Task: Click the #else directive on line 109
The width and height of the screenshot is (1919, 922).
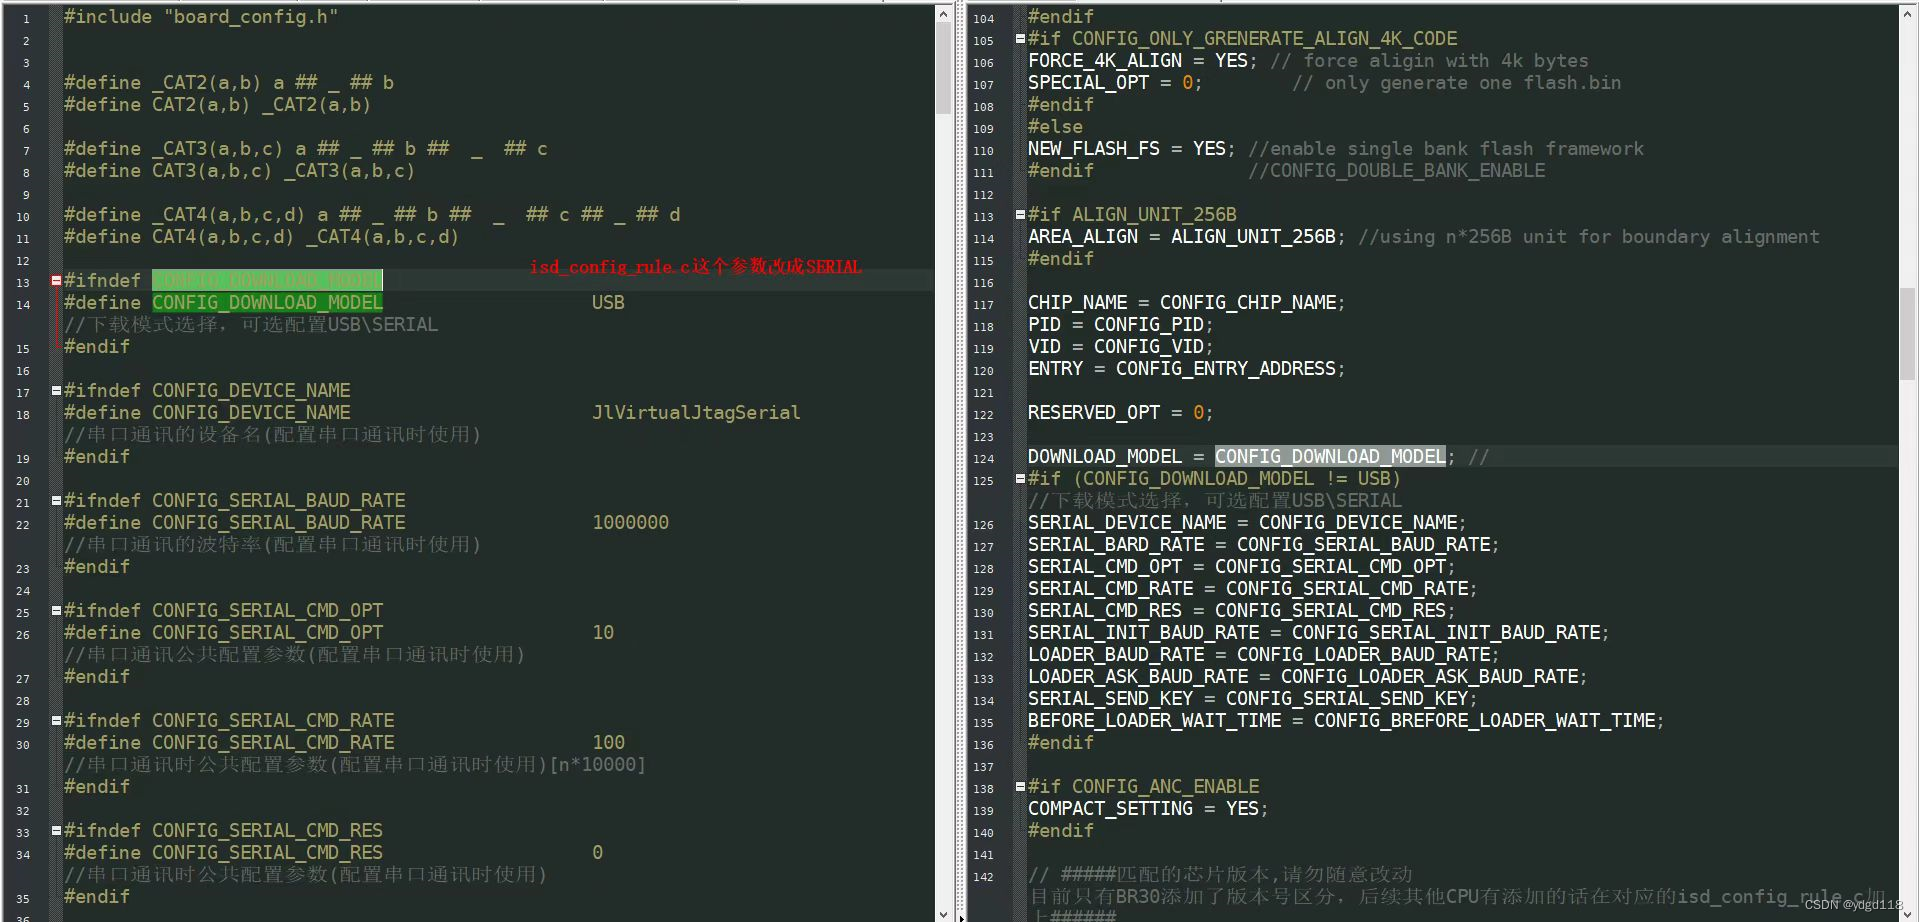Action: tap(1055, 127)
